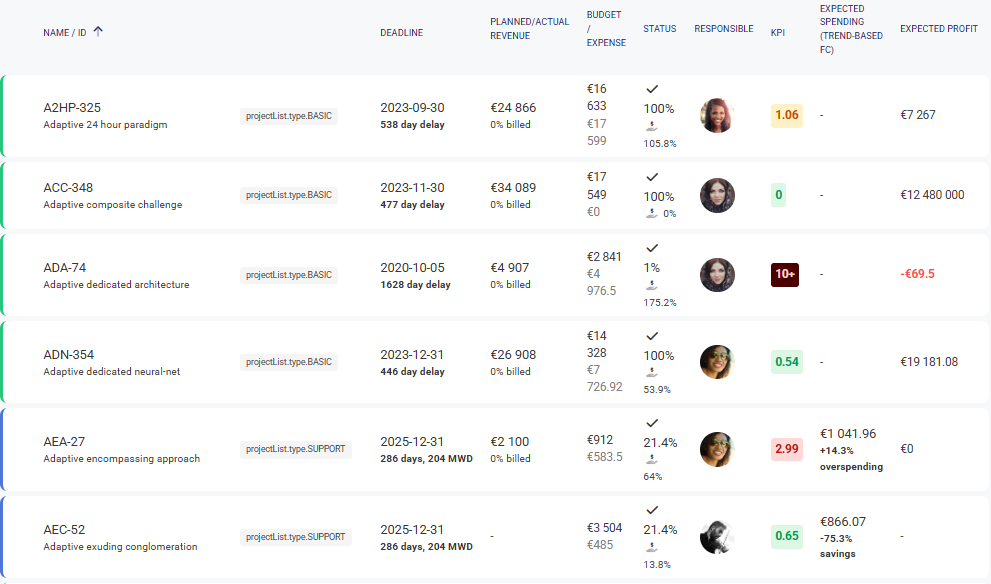Open project A2HP-325
Viewport: 991px width, 584px height.
pyautogui.click(x=72, y=108)
